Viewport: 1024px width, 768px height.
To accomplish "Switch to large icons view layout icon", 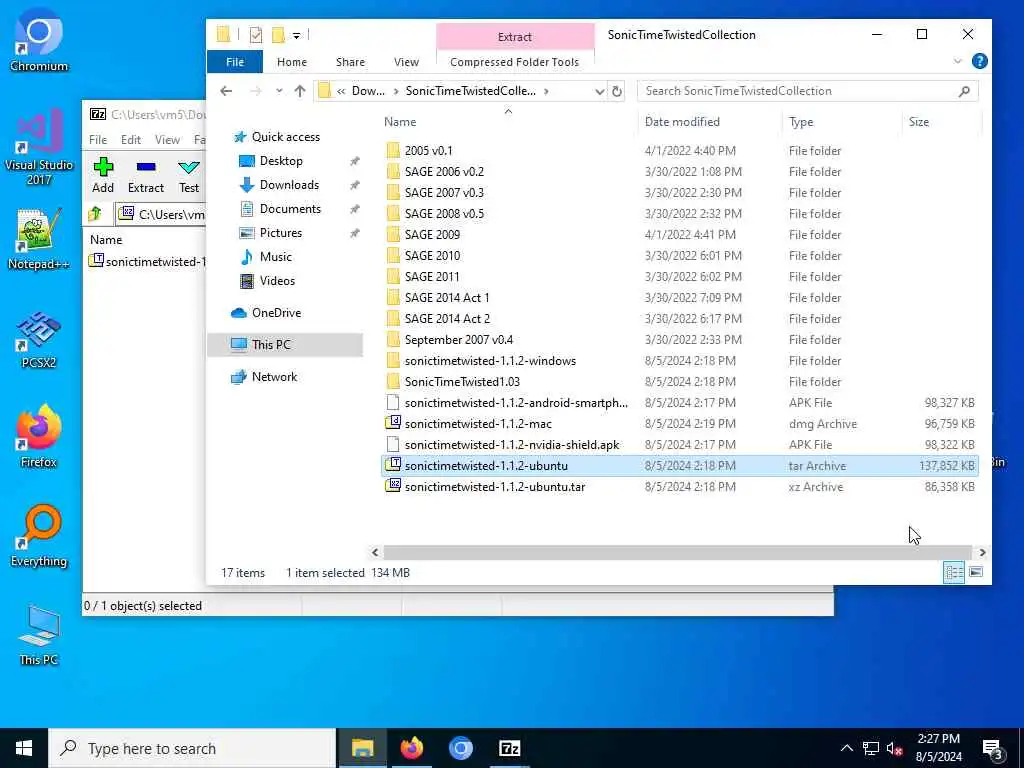I will (x=976, y=573).
